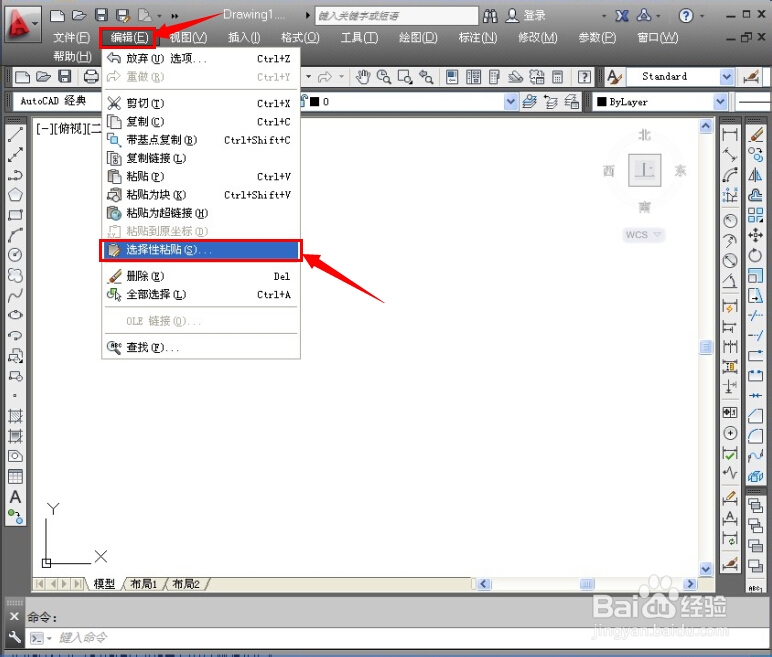This screenshot has width=772, height=657.
Task: Click the Zoom Realtime magnifier icon
Action: pyautogui.click(x=384, y=77)
